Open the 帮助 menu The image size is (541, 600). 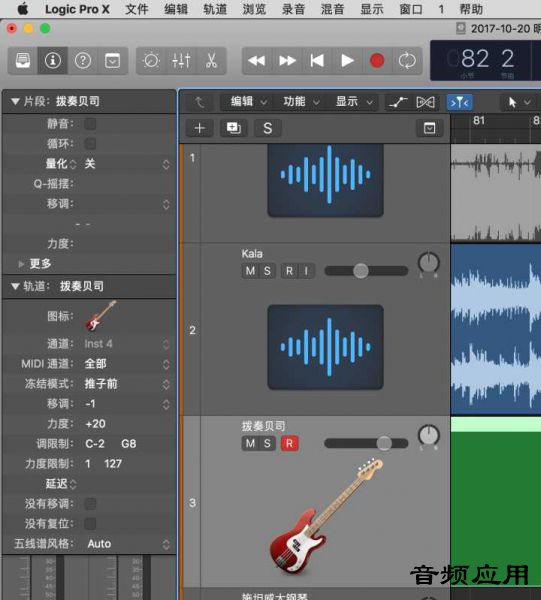(x=471, y=9)
